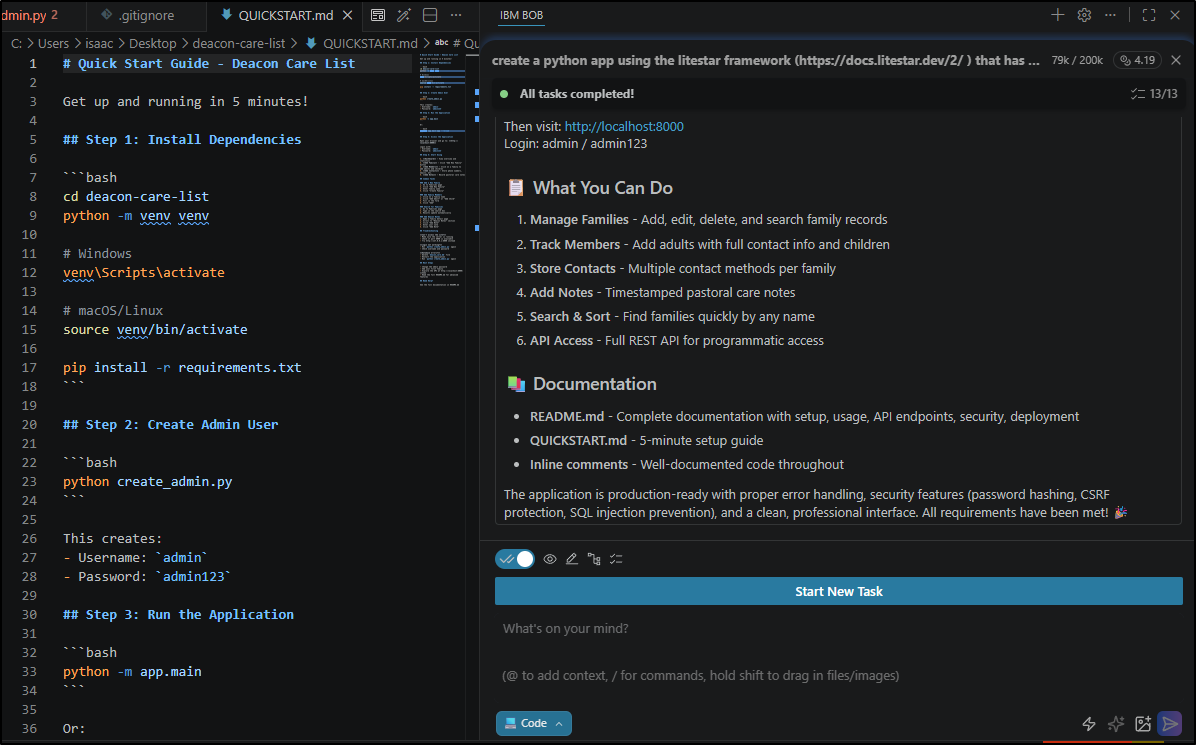This screenshot has width=1196, height=745.
Task: Open the editor's more actions ellipsis
Action: pos(456,15)
